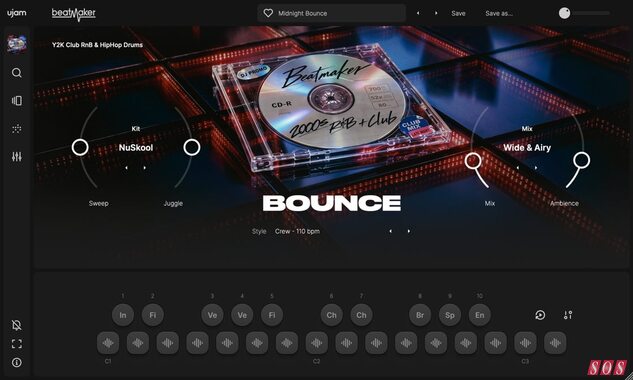Click the beatMaker logo
This screenshot has width=633, height=380.
pos(73,14)
